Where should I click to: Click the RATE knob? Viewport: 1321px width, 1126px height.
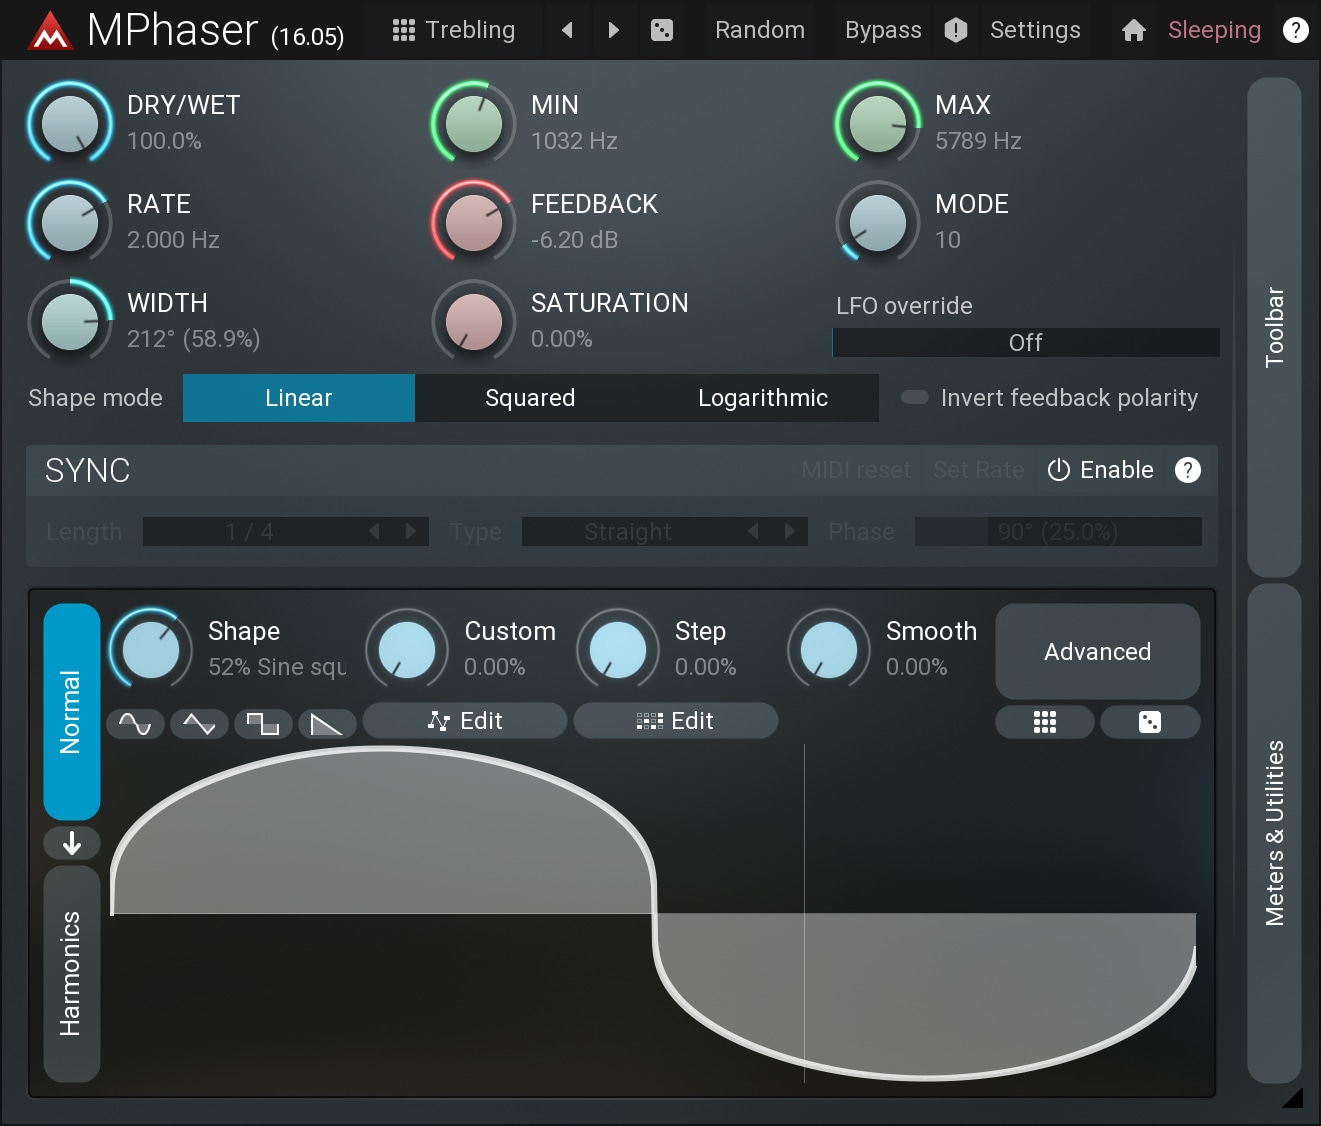pyautogui.click(x=70, y=222)
